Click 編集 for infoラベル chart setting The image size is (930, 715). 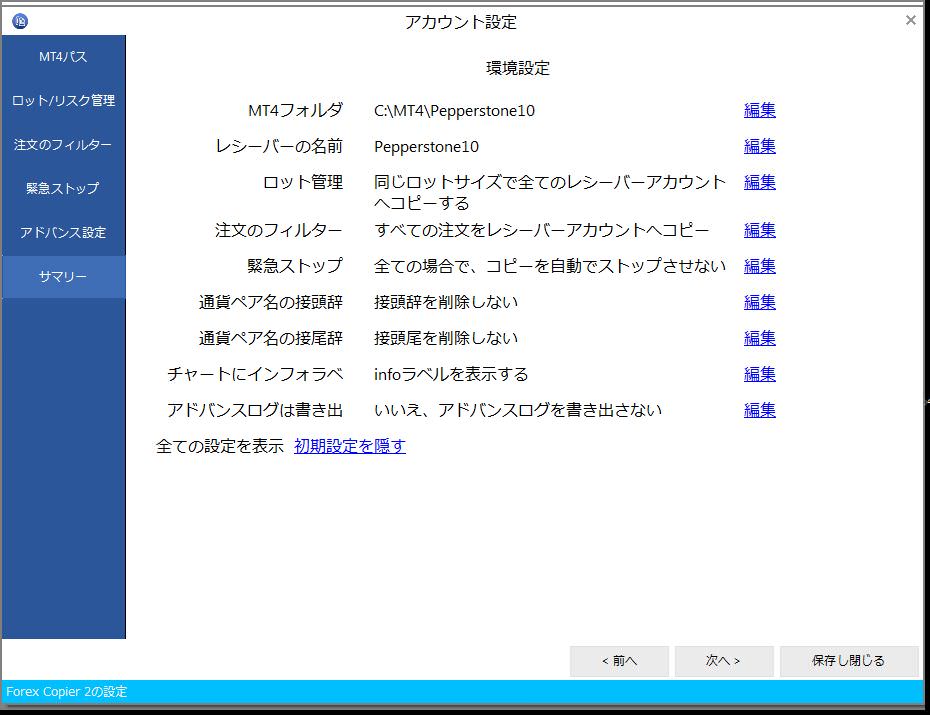(759, 375)
